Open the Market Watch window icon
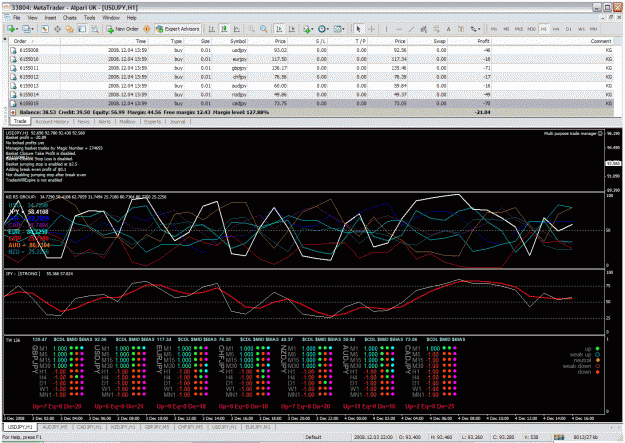This screenshot has width=625, height=443. click(x=45, y=29)
